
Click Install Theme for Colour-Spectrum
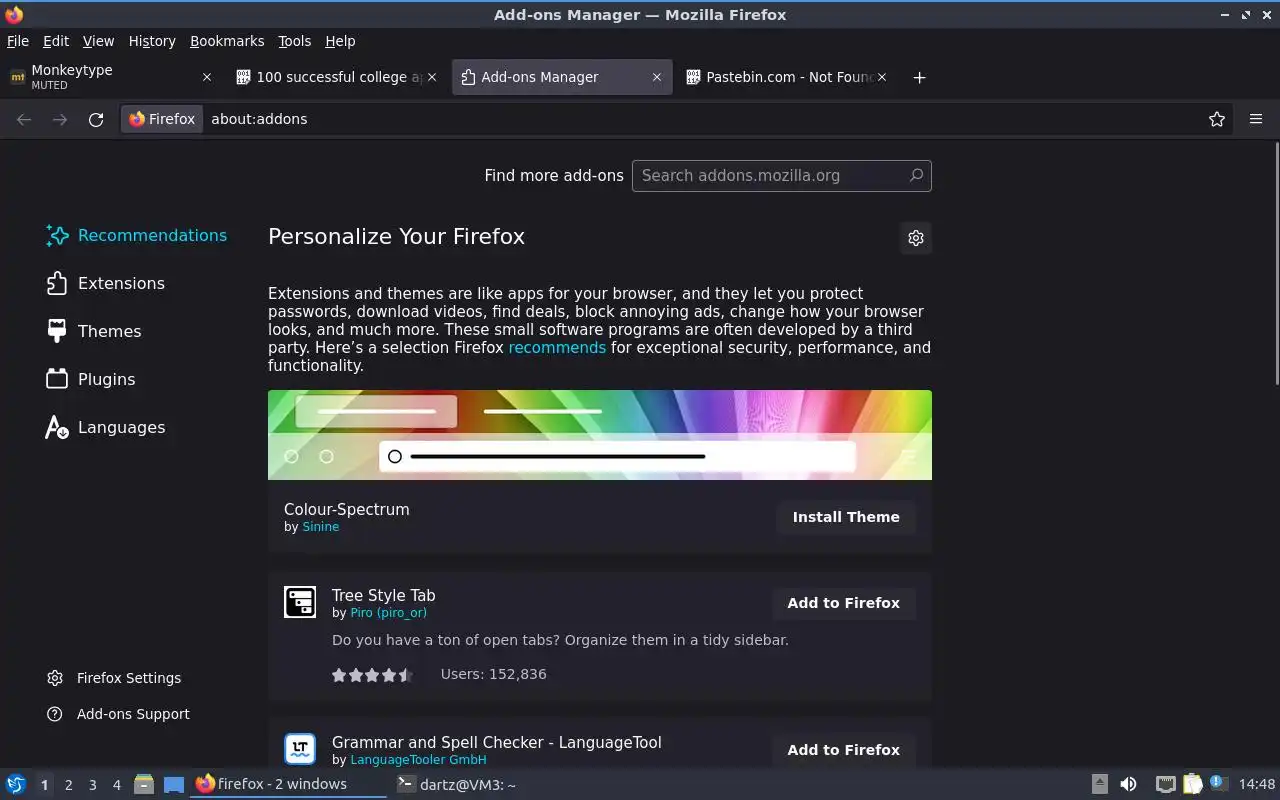click(x=846, y=517)
